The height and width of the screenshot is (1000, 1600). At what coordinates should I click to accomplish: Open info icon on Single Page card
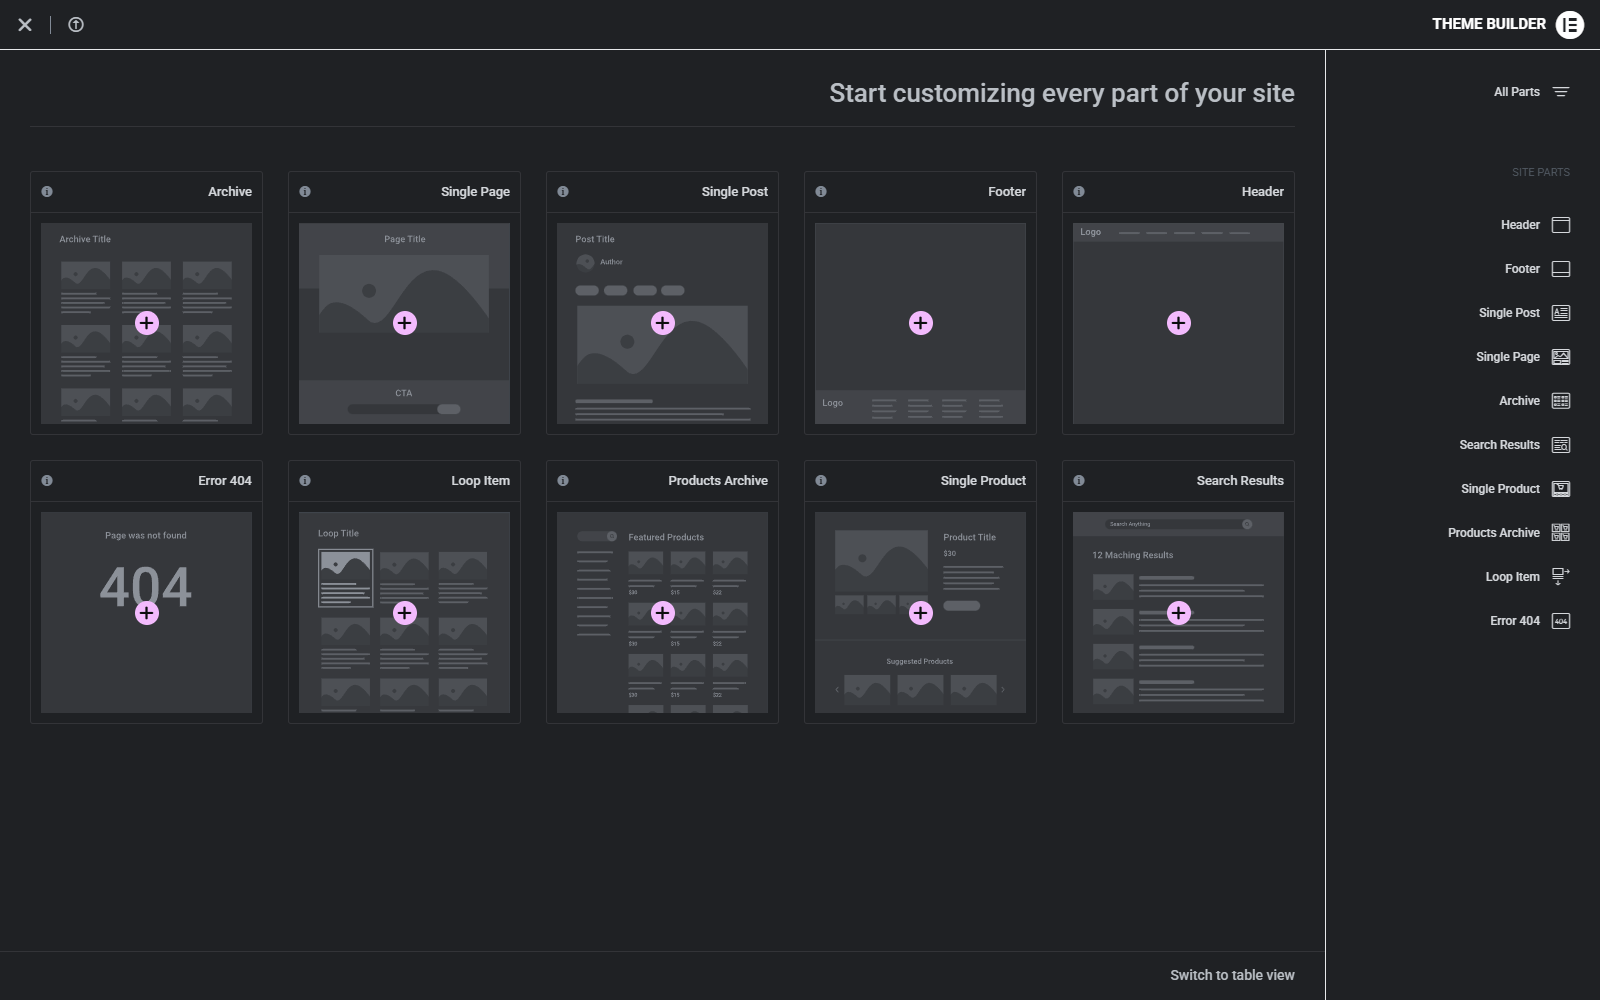pos(305,192)
